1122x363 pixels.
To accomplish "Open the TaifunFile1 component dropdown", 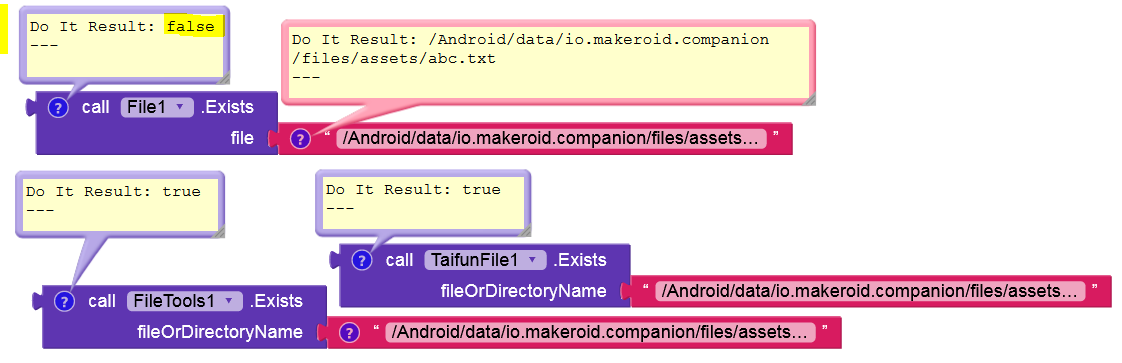I will tap(485, 260).
